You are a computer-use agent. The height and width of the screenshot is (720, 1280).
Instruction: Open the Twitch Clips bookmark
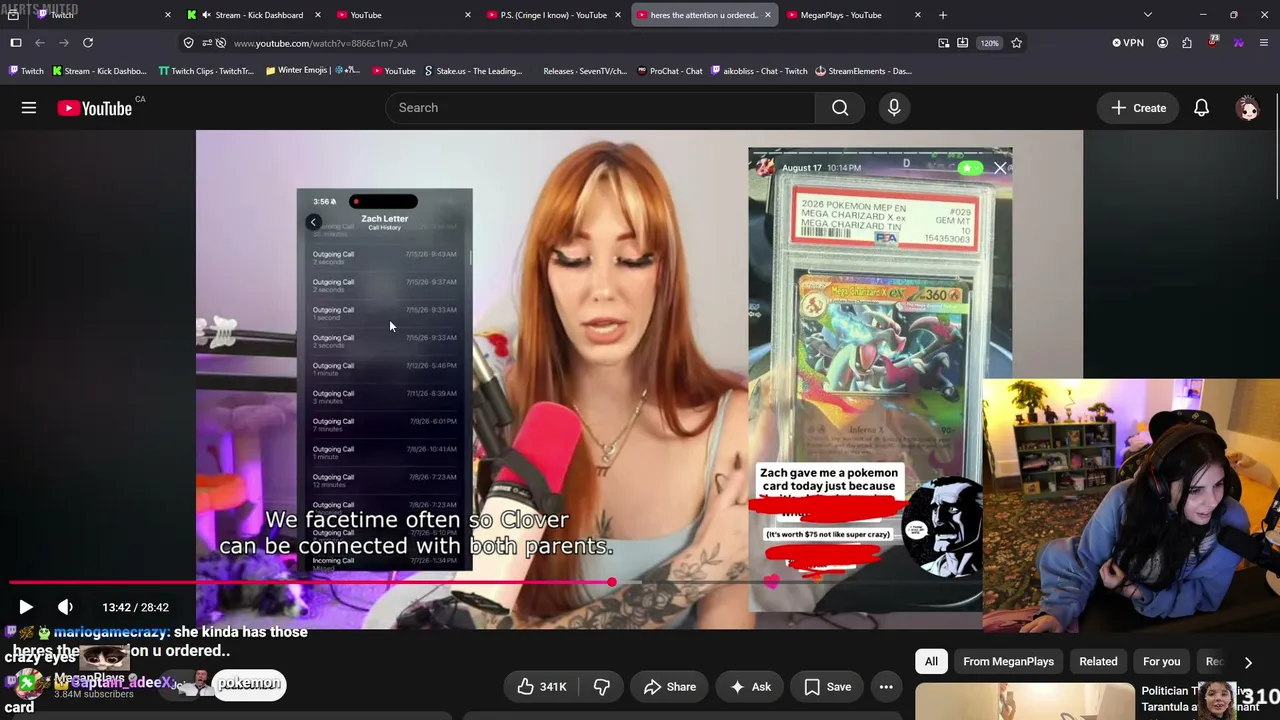[207, 71]
